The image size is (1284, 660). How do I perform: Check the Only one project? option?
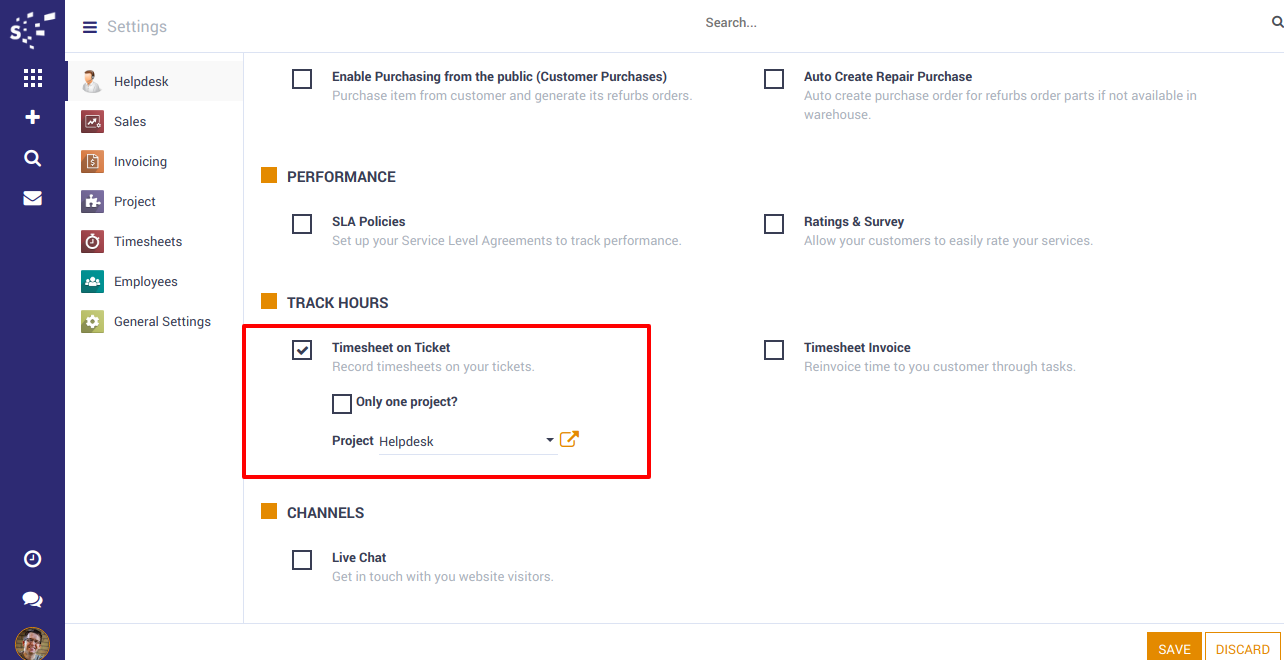coord(342,403)
